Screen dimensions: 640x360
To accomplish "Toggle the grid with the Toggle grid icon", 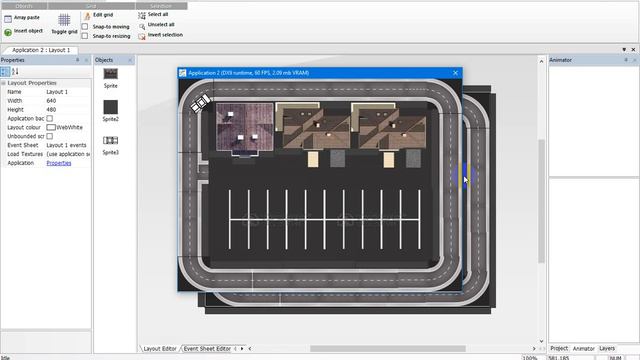I will pyautogui.click(x=64, y=20).
